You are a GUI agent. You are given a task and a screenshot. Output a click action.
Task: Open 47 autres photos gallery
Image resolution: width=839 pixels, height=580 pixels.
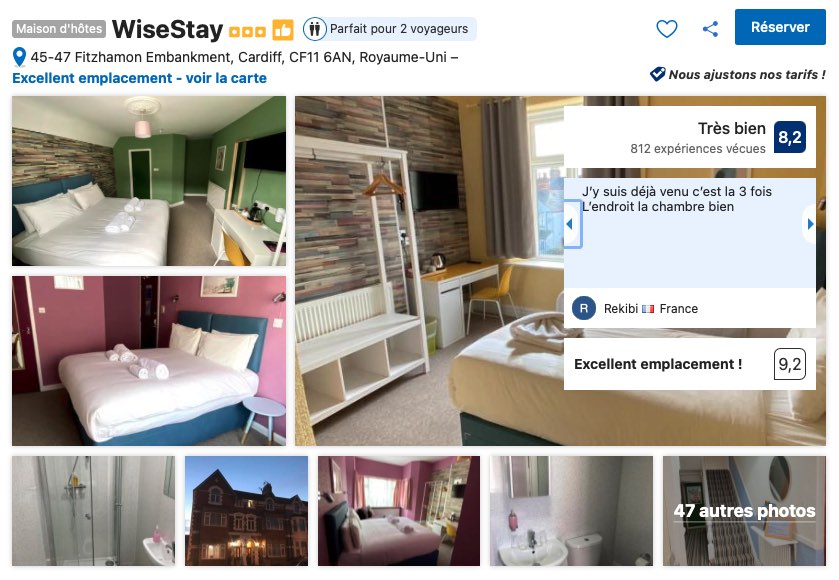pyautogui.click(x=744, y=510)
